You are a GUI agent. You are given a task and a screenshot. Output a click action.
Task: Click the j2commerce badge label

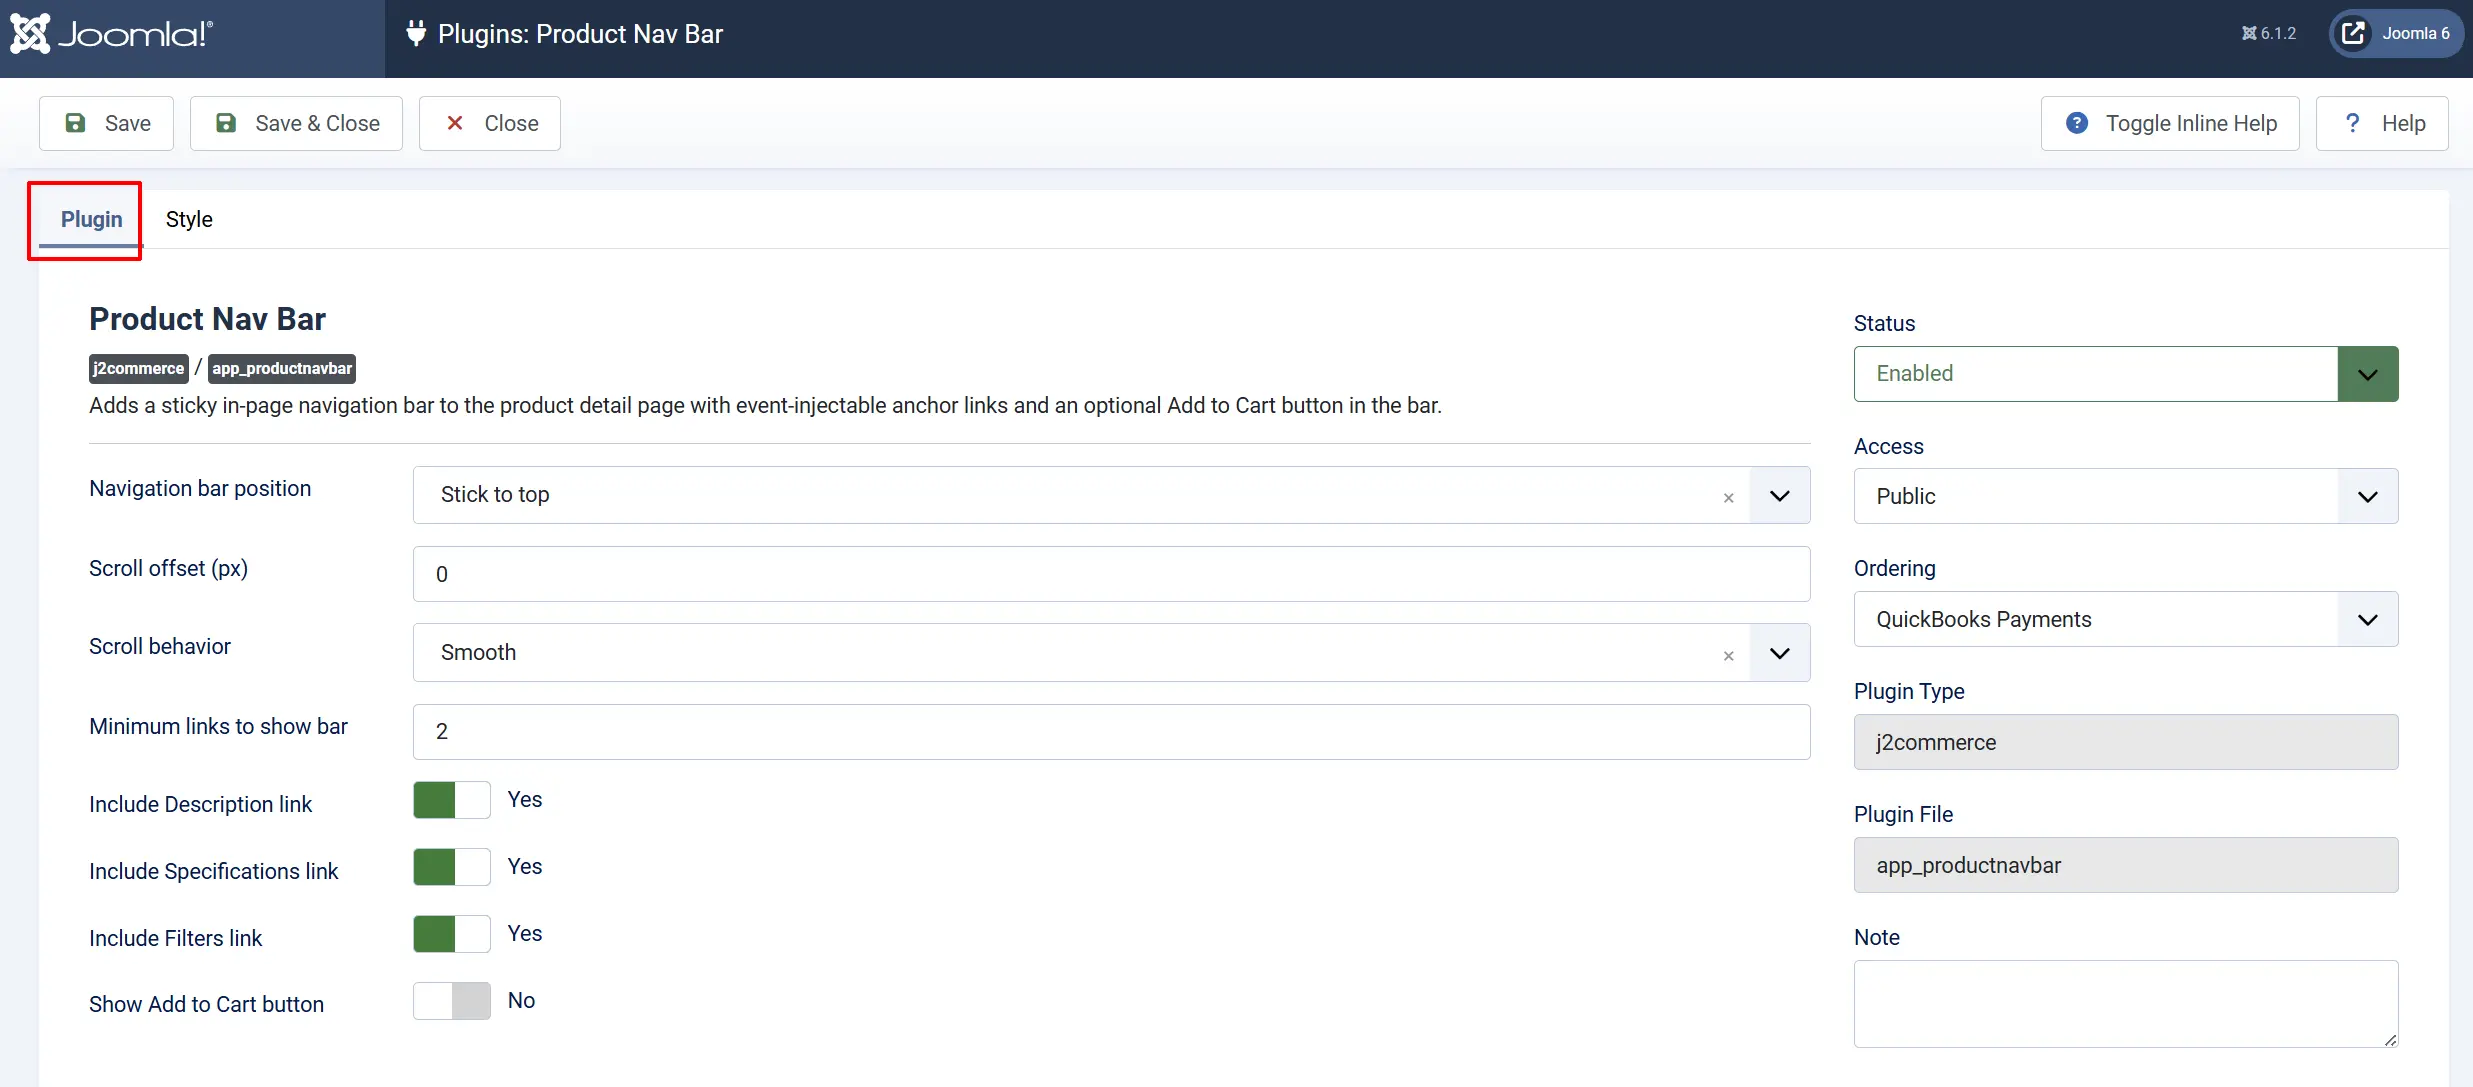point(139,368)
